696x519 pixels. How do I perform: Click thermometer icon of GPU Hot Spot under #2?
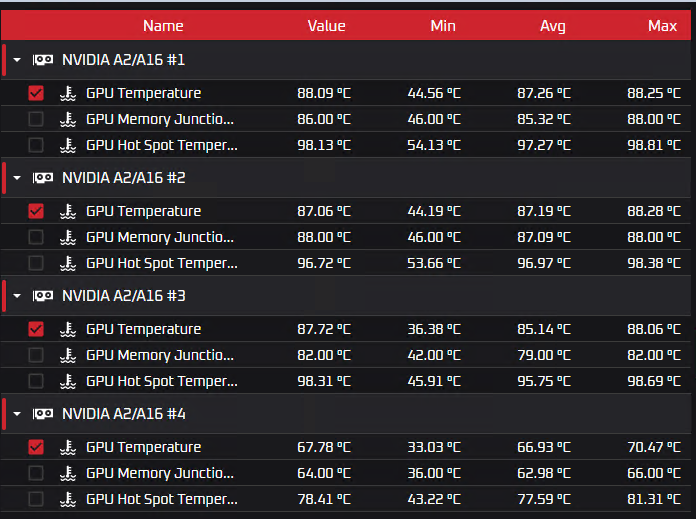tap(68, 263)
